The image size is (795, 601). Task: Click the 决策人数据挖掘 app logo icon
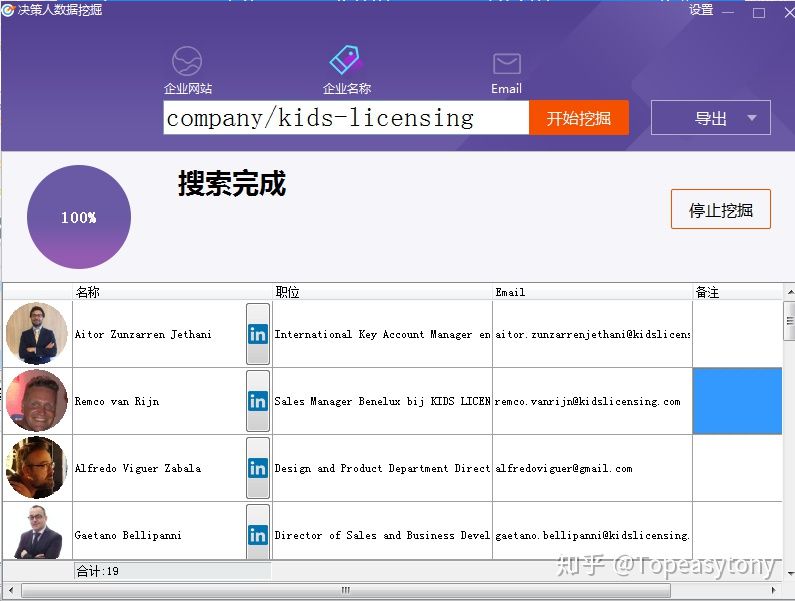[x=8, y=10]
